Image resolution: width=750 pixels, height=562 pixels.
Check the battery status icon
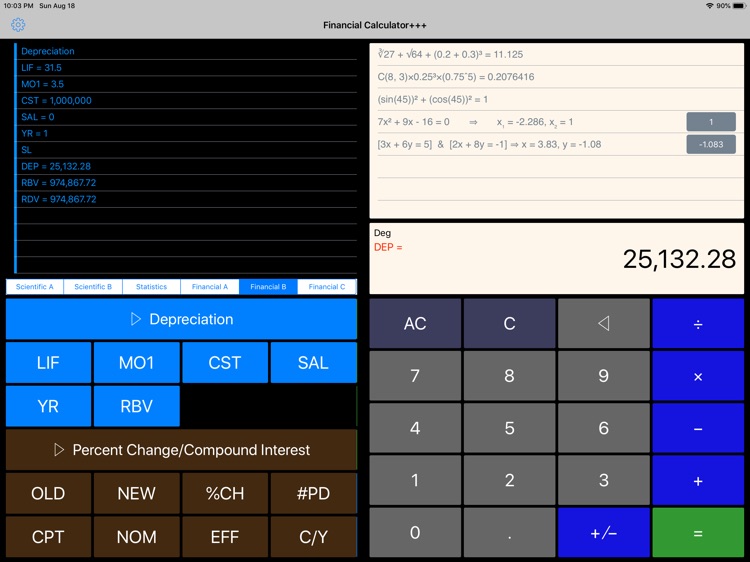coord(739,6)
